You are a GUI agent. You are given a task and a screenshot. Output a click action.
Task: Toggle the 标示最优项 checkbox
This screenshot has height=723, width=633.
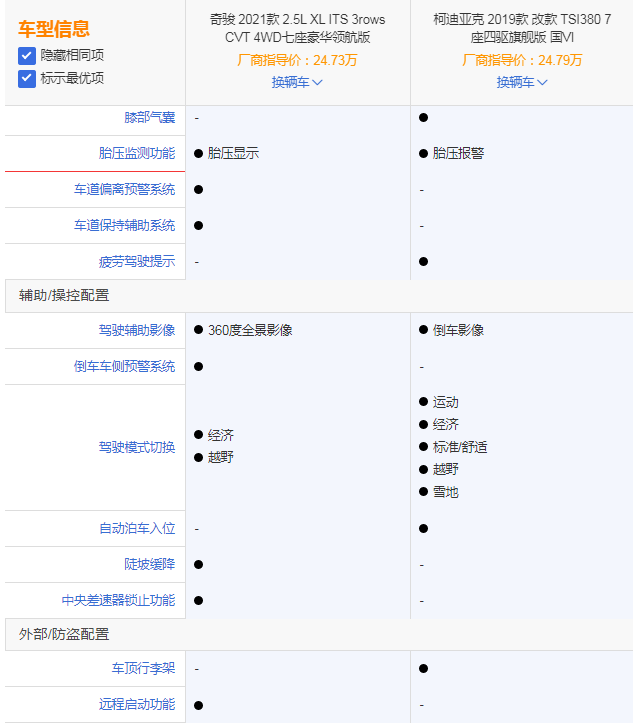[x=27, y=78]
